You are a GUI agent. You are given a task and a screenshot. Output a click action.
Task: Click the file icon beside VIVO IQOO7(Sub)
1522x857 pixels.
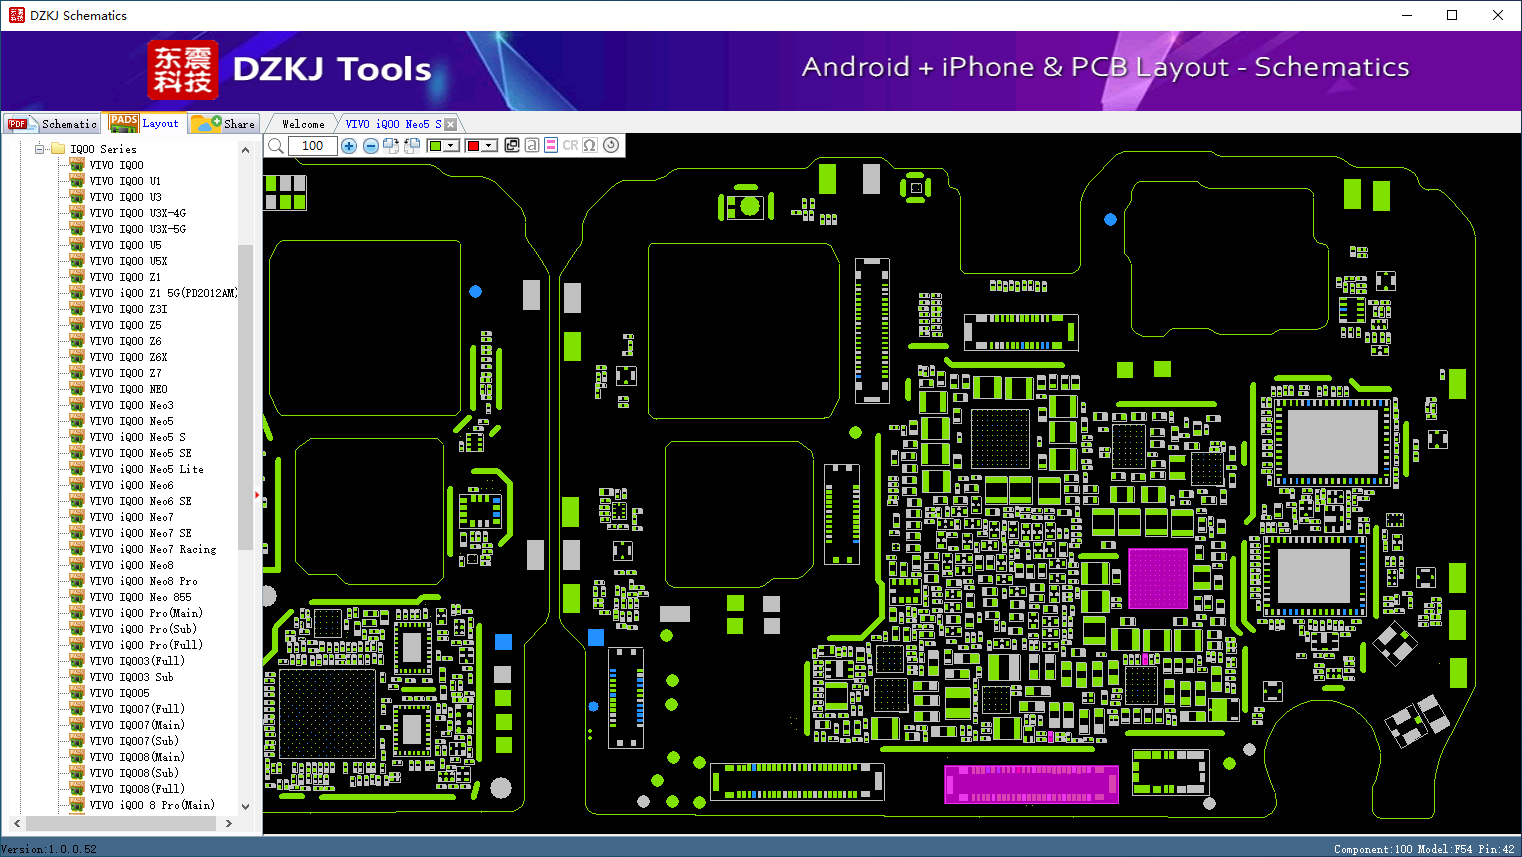coord(77,741)
